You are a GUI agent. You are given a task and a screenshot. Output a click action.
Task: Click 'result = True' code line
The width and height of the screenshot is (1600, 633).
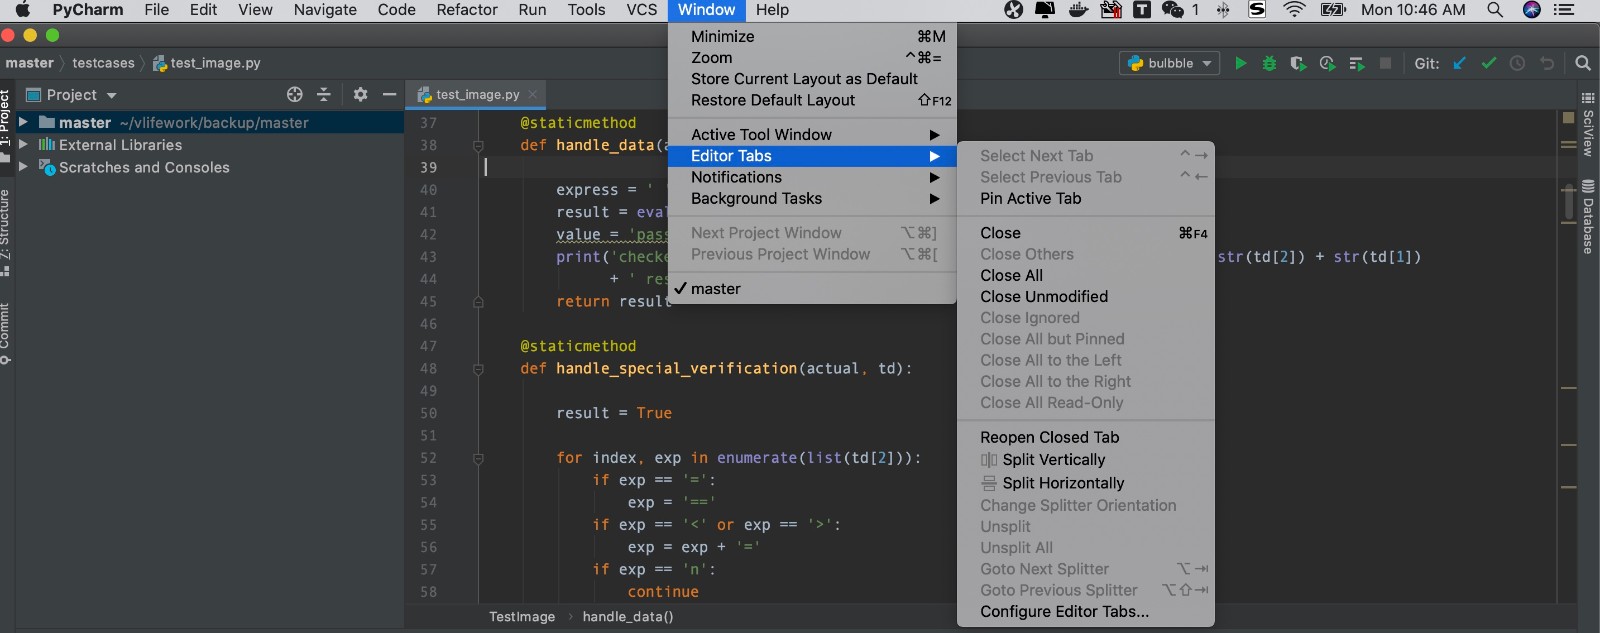pos(614,413)
